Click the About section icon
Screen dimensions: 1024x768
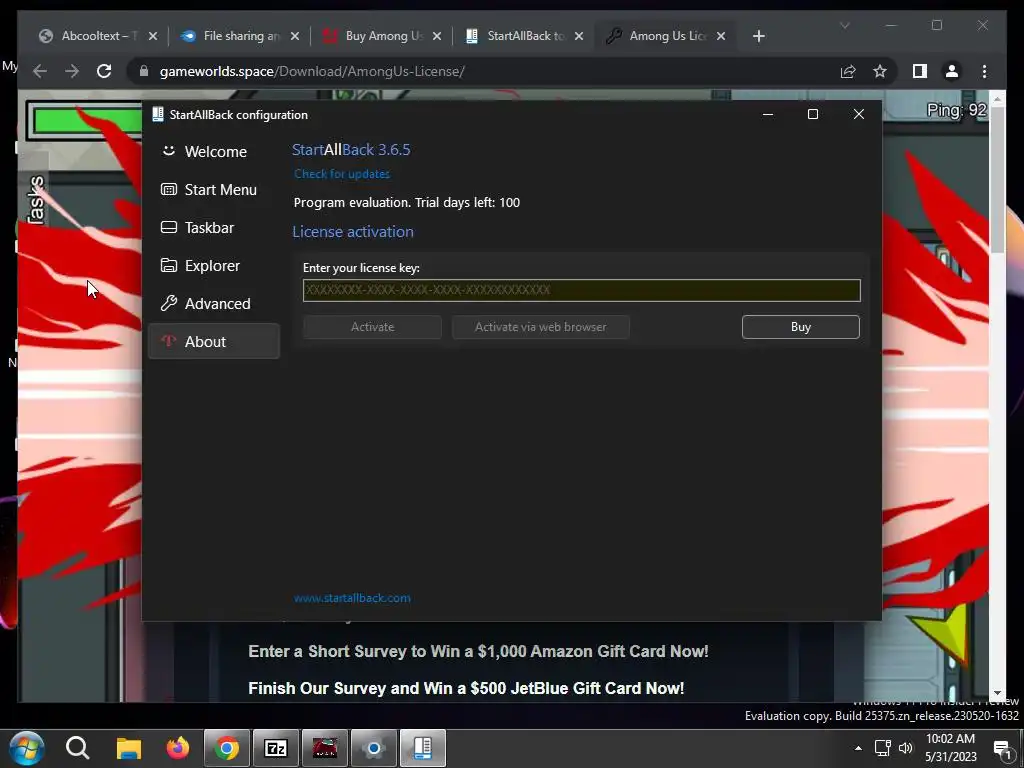click(168, 341)
